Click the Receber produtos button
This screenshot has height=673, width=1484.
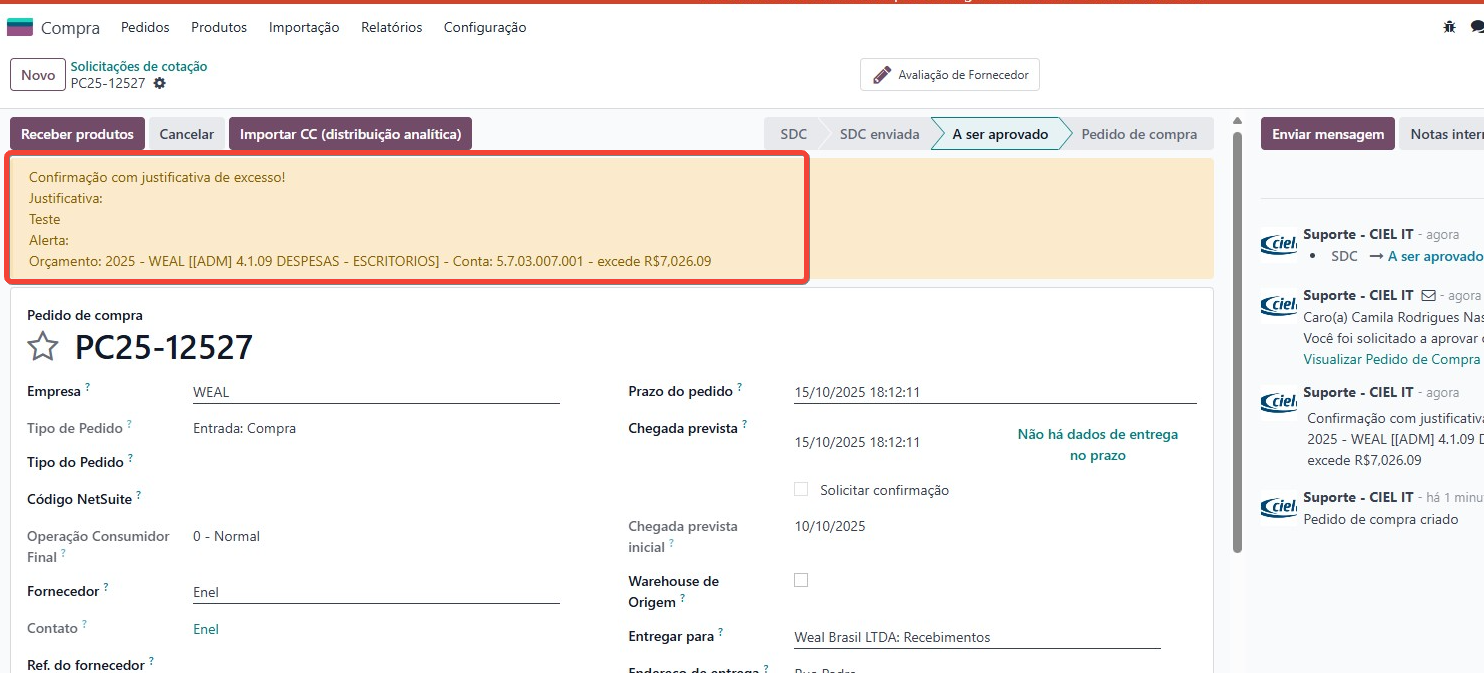(x=77, y=134)
